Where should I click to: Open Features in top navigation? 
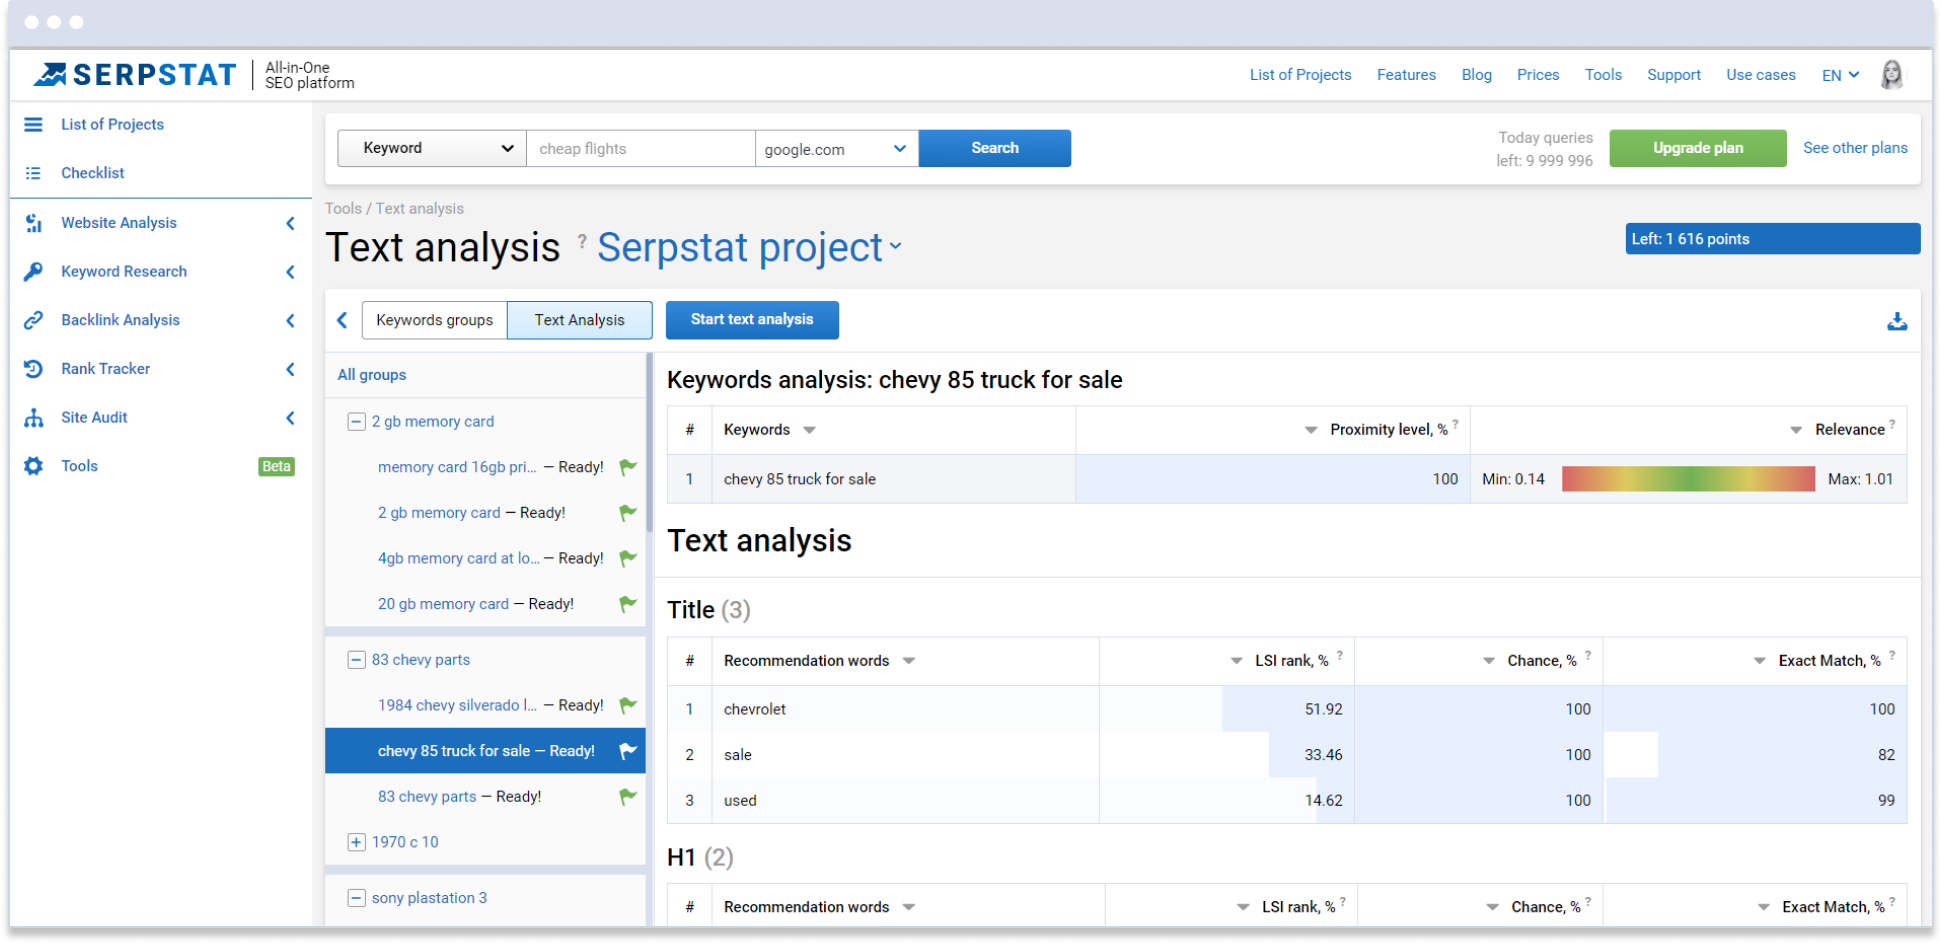[1406, 75]
